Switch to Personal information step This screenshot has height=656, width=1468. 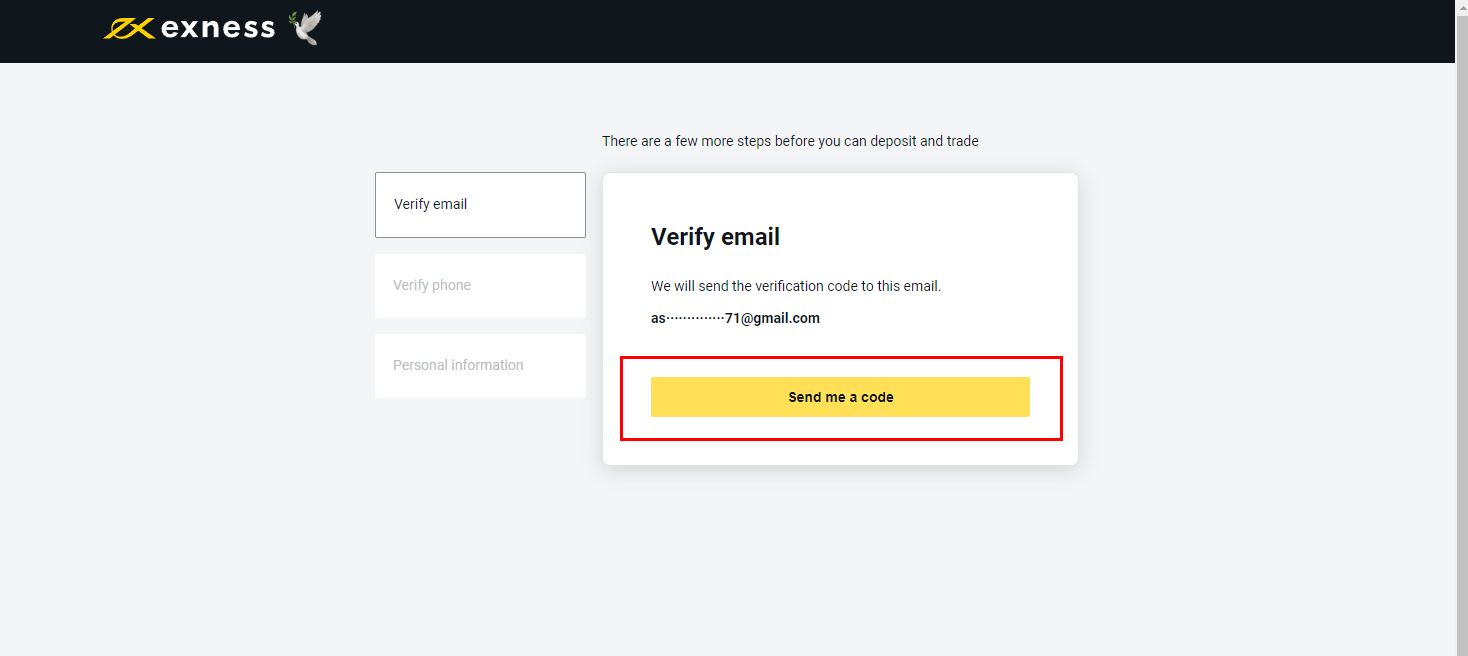(480, 366)
